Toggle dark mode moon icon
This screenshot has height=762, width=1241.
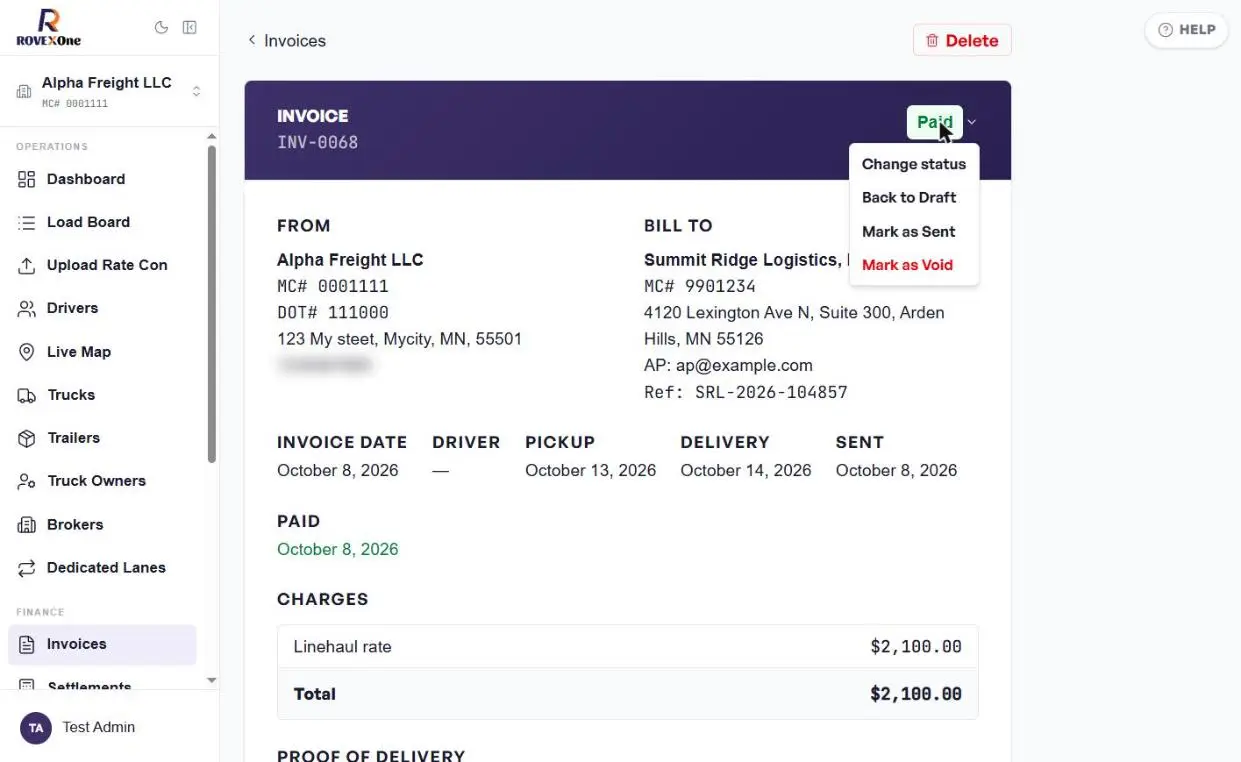point(161,28)
